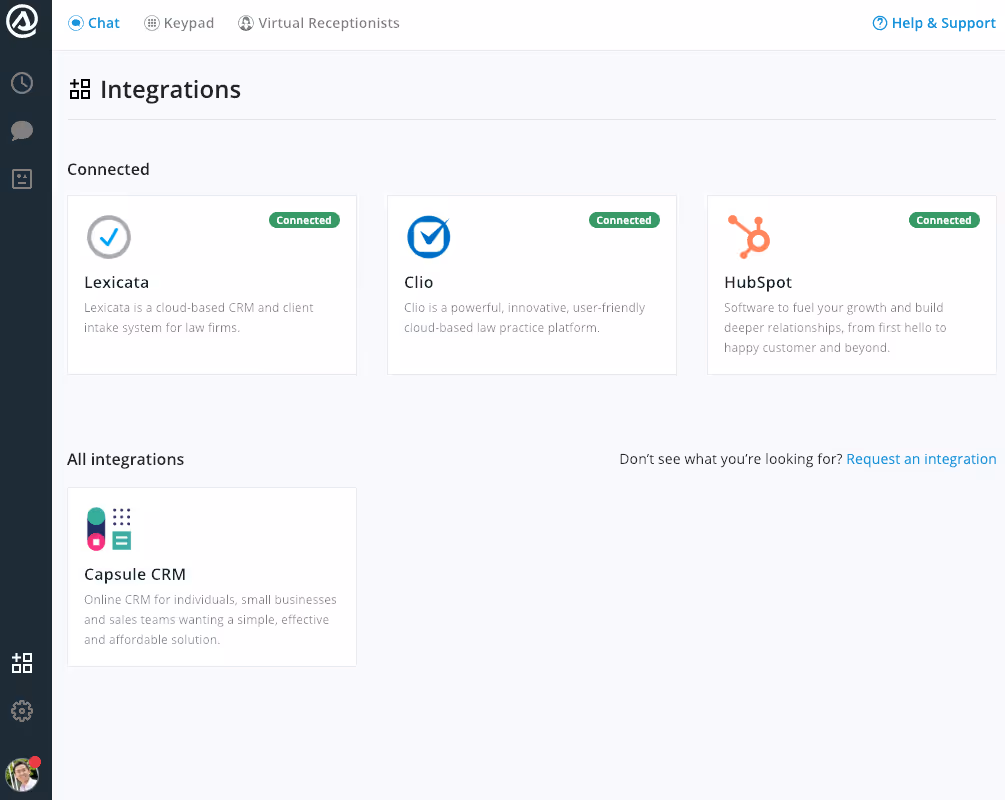Click the Capsule CRM description text
Image resolution: width=1005 pixels, height=800 pixels.
click(210, 619)
